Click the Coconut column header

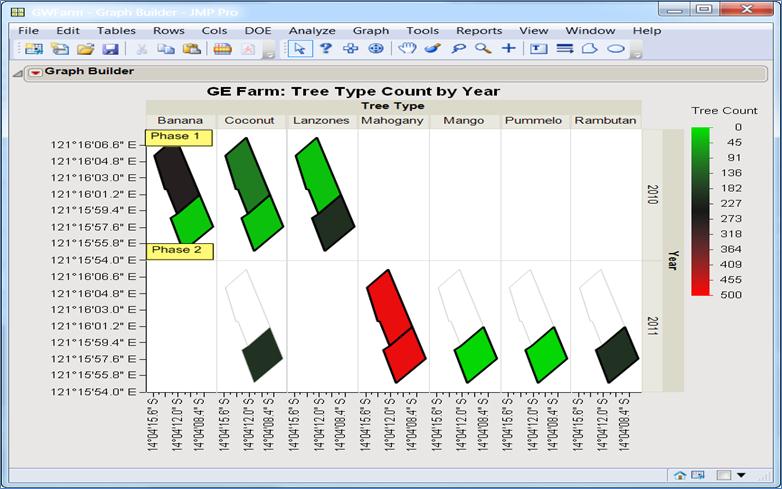(x=249, y=120)
